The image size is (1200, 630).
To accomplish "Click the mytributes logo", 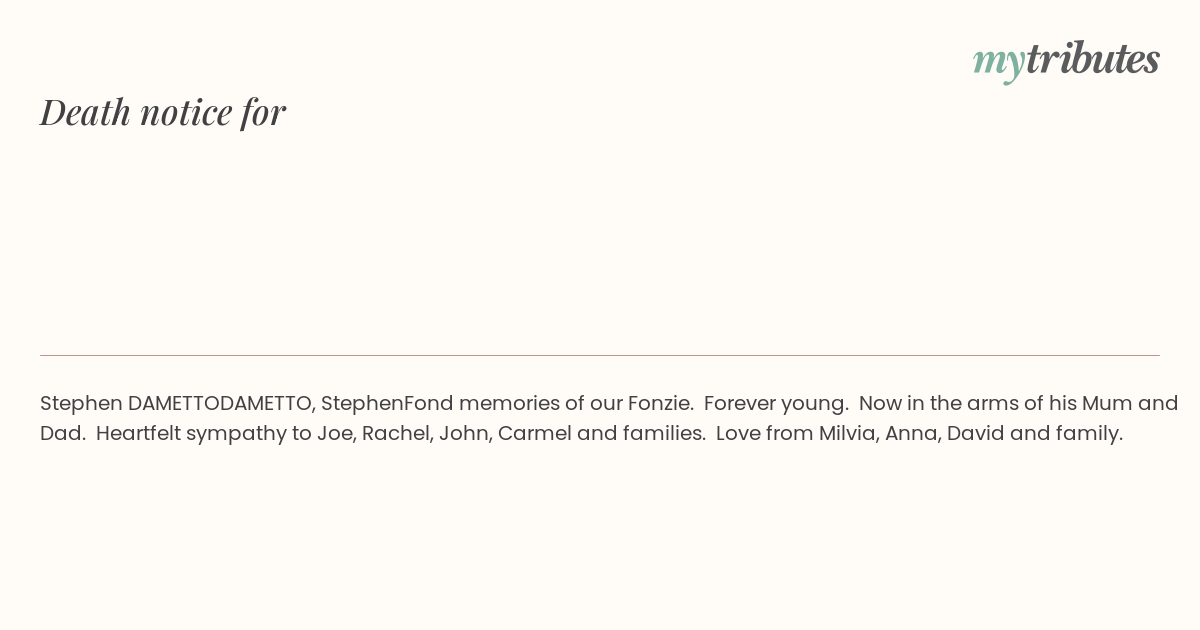I will point(1066,60).
